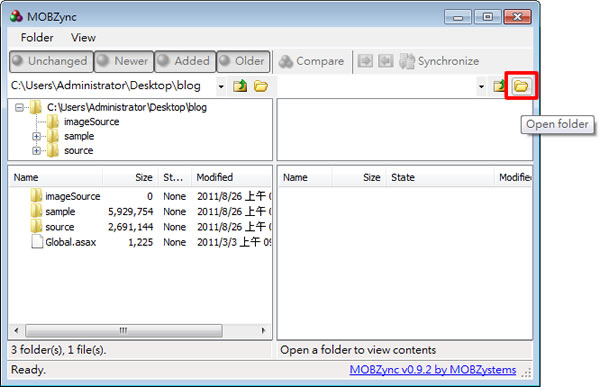
Task: Close the MOBZync window
Action: click(x=518, y=17)
